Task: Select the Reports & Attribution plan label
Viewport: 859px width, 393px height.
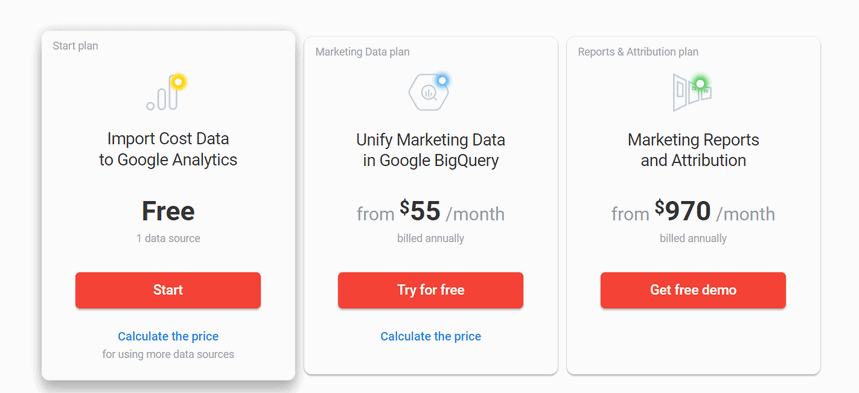Action: click(638, 52)
